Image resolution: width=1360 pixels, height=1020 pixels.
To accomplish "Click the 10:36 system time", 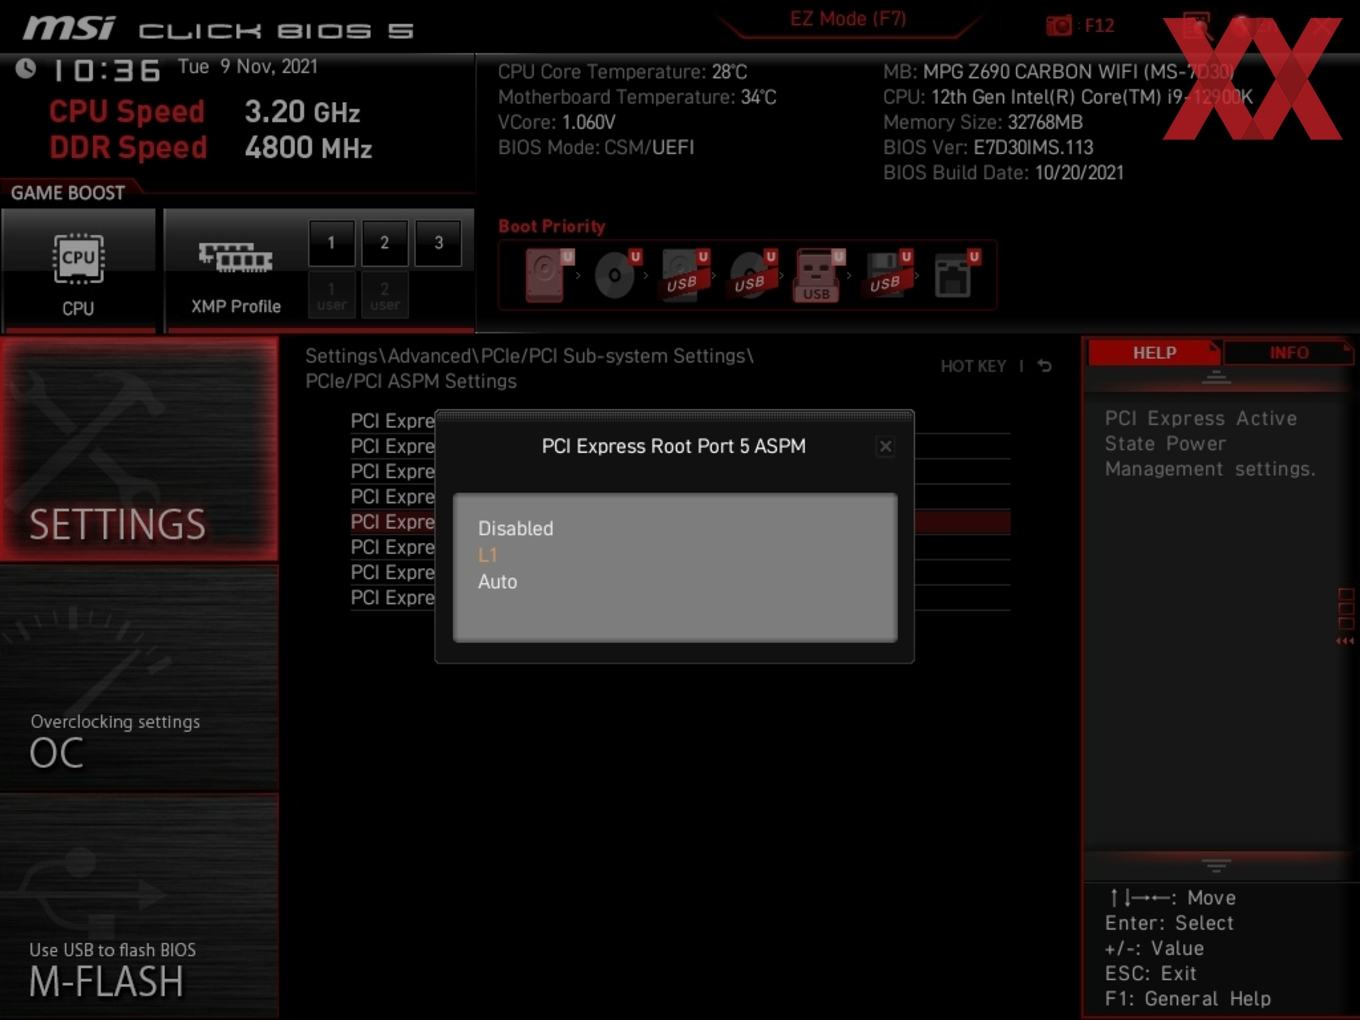I will tap(105, 70).
